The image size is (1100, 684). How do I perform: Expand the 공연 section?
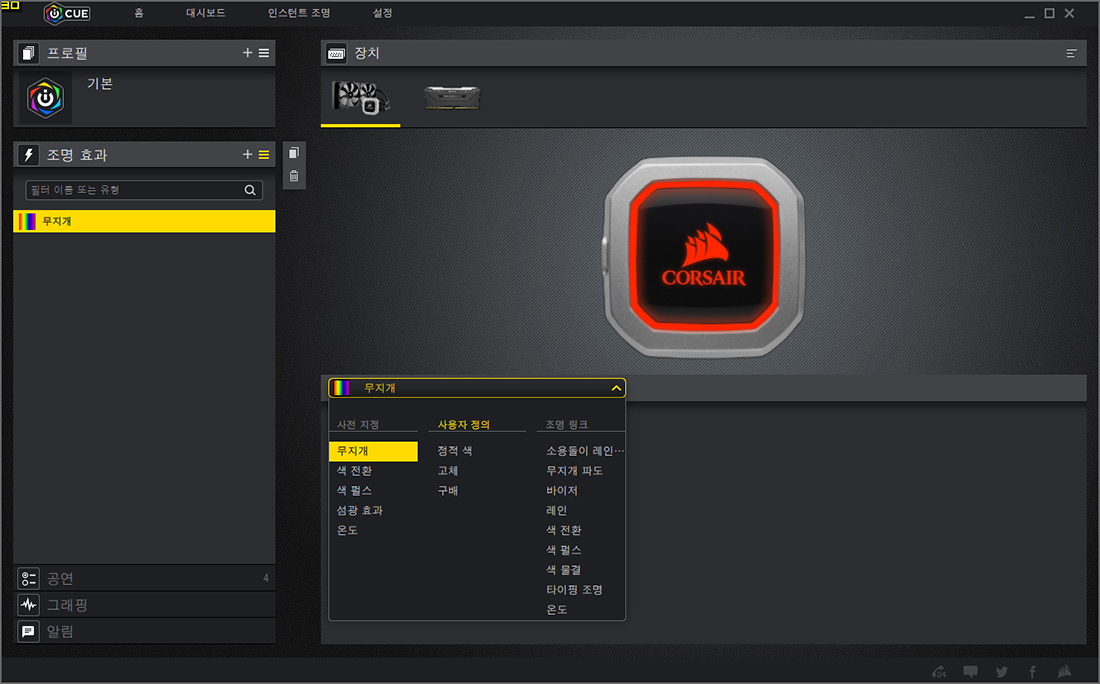[x=144, y=578]
